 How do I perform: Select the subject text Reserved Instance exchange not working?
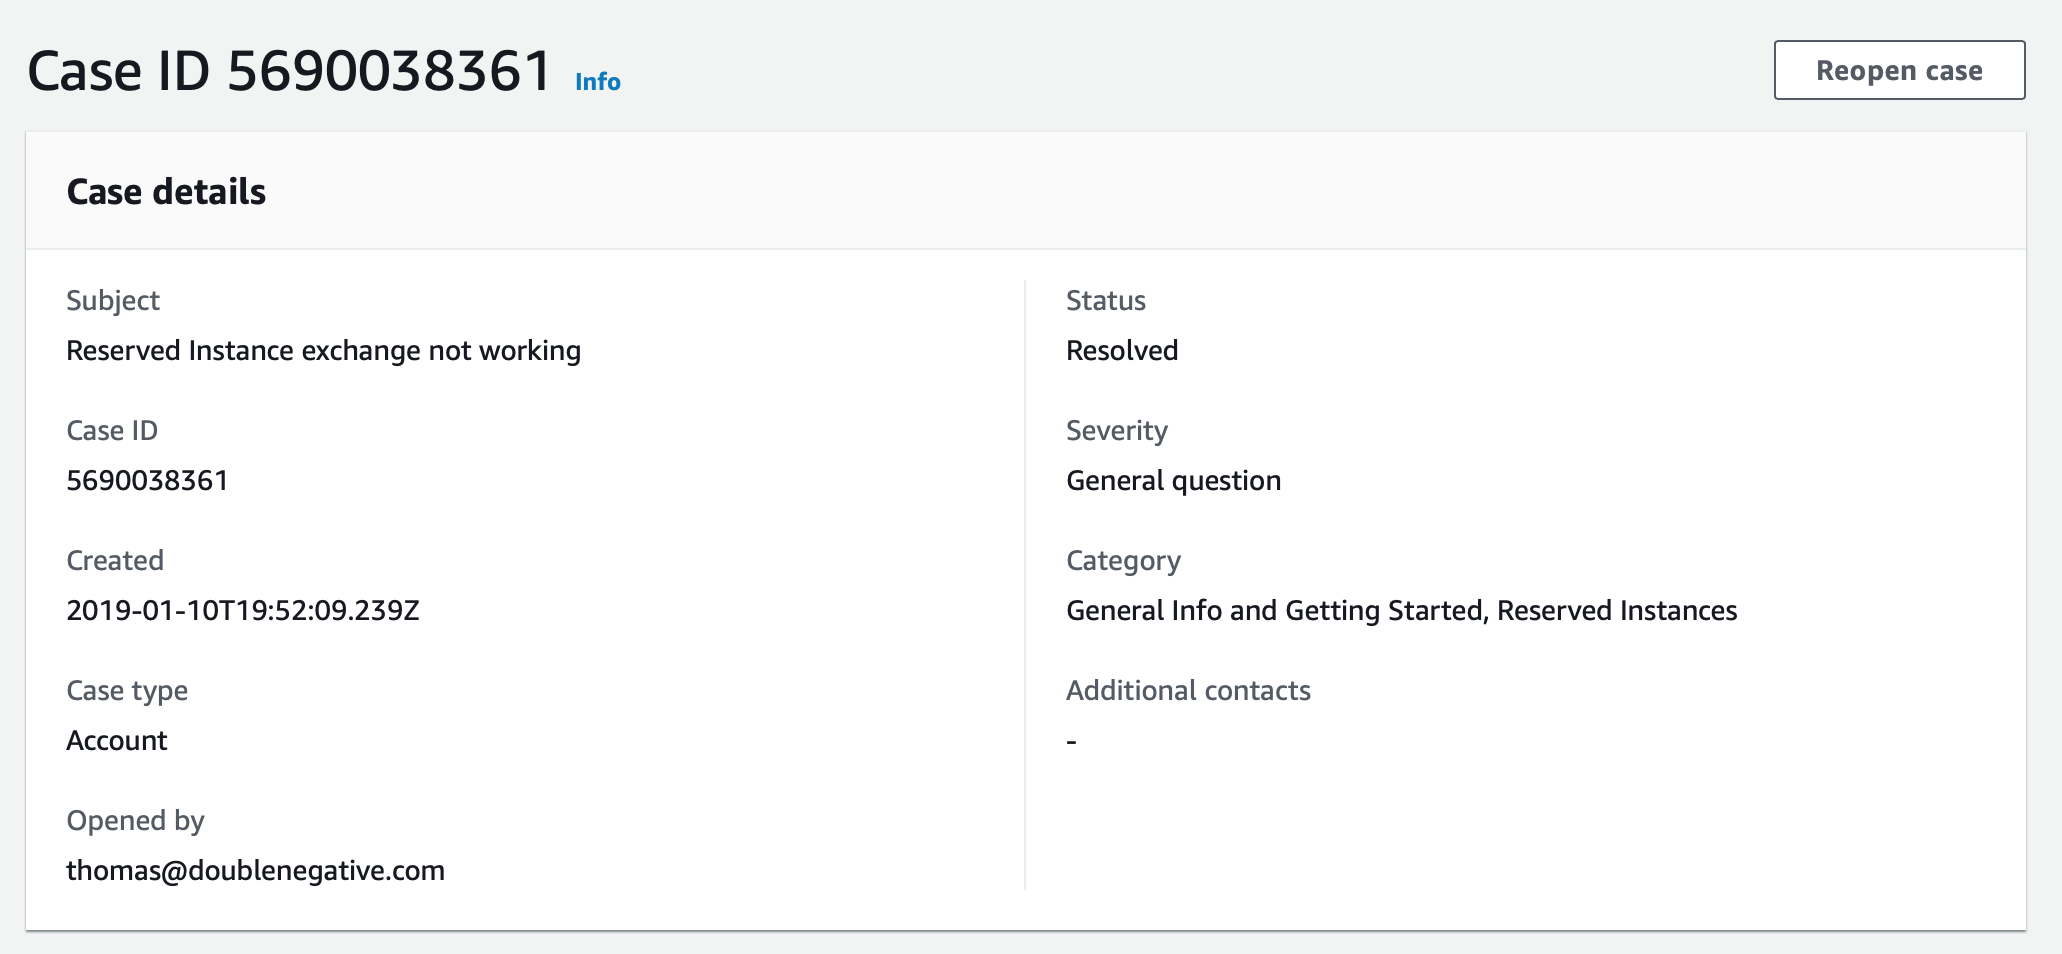323,351
